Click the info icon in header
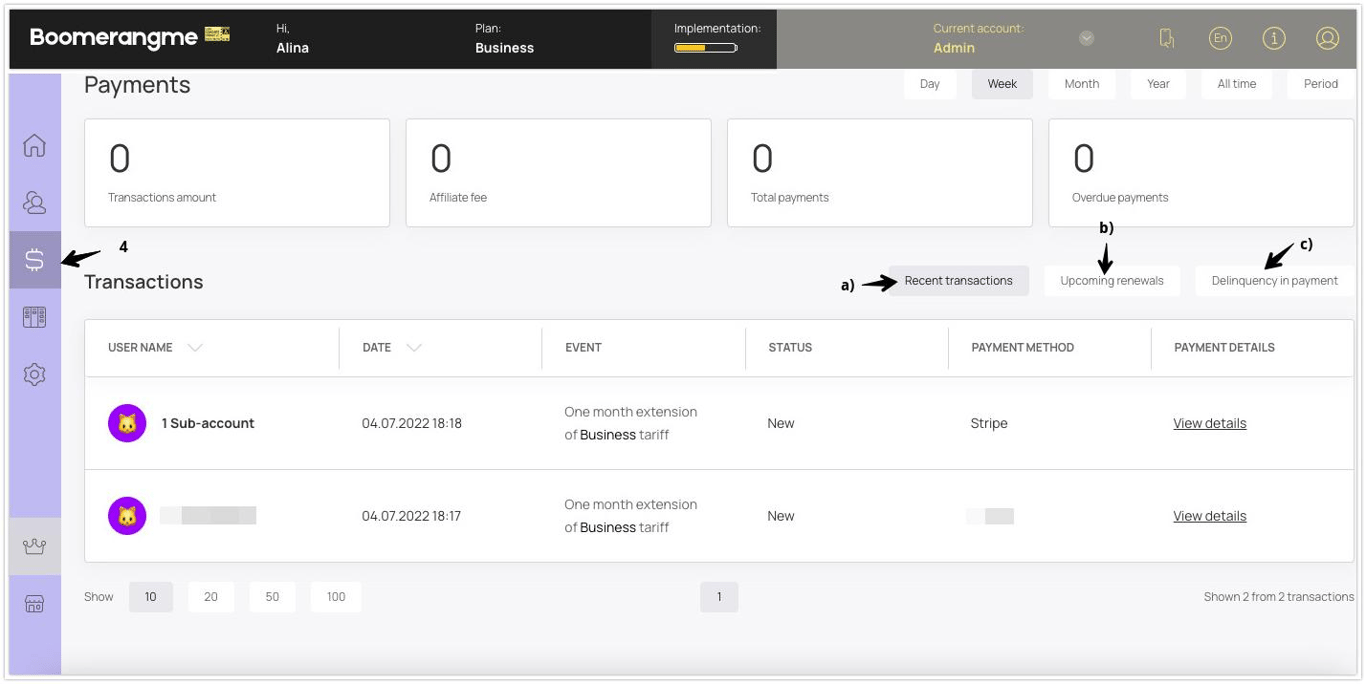Viewport: 1366px width, 684px height. coord(1274,38)
